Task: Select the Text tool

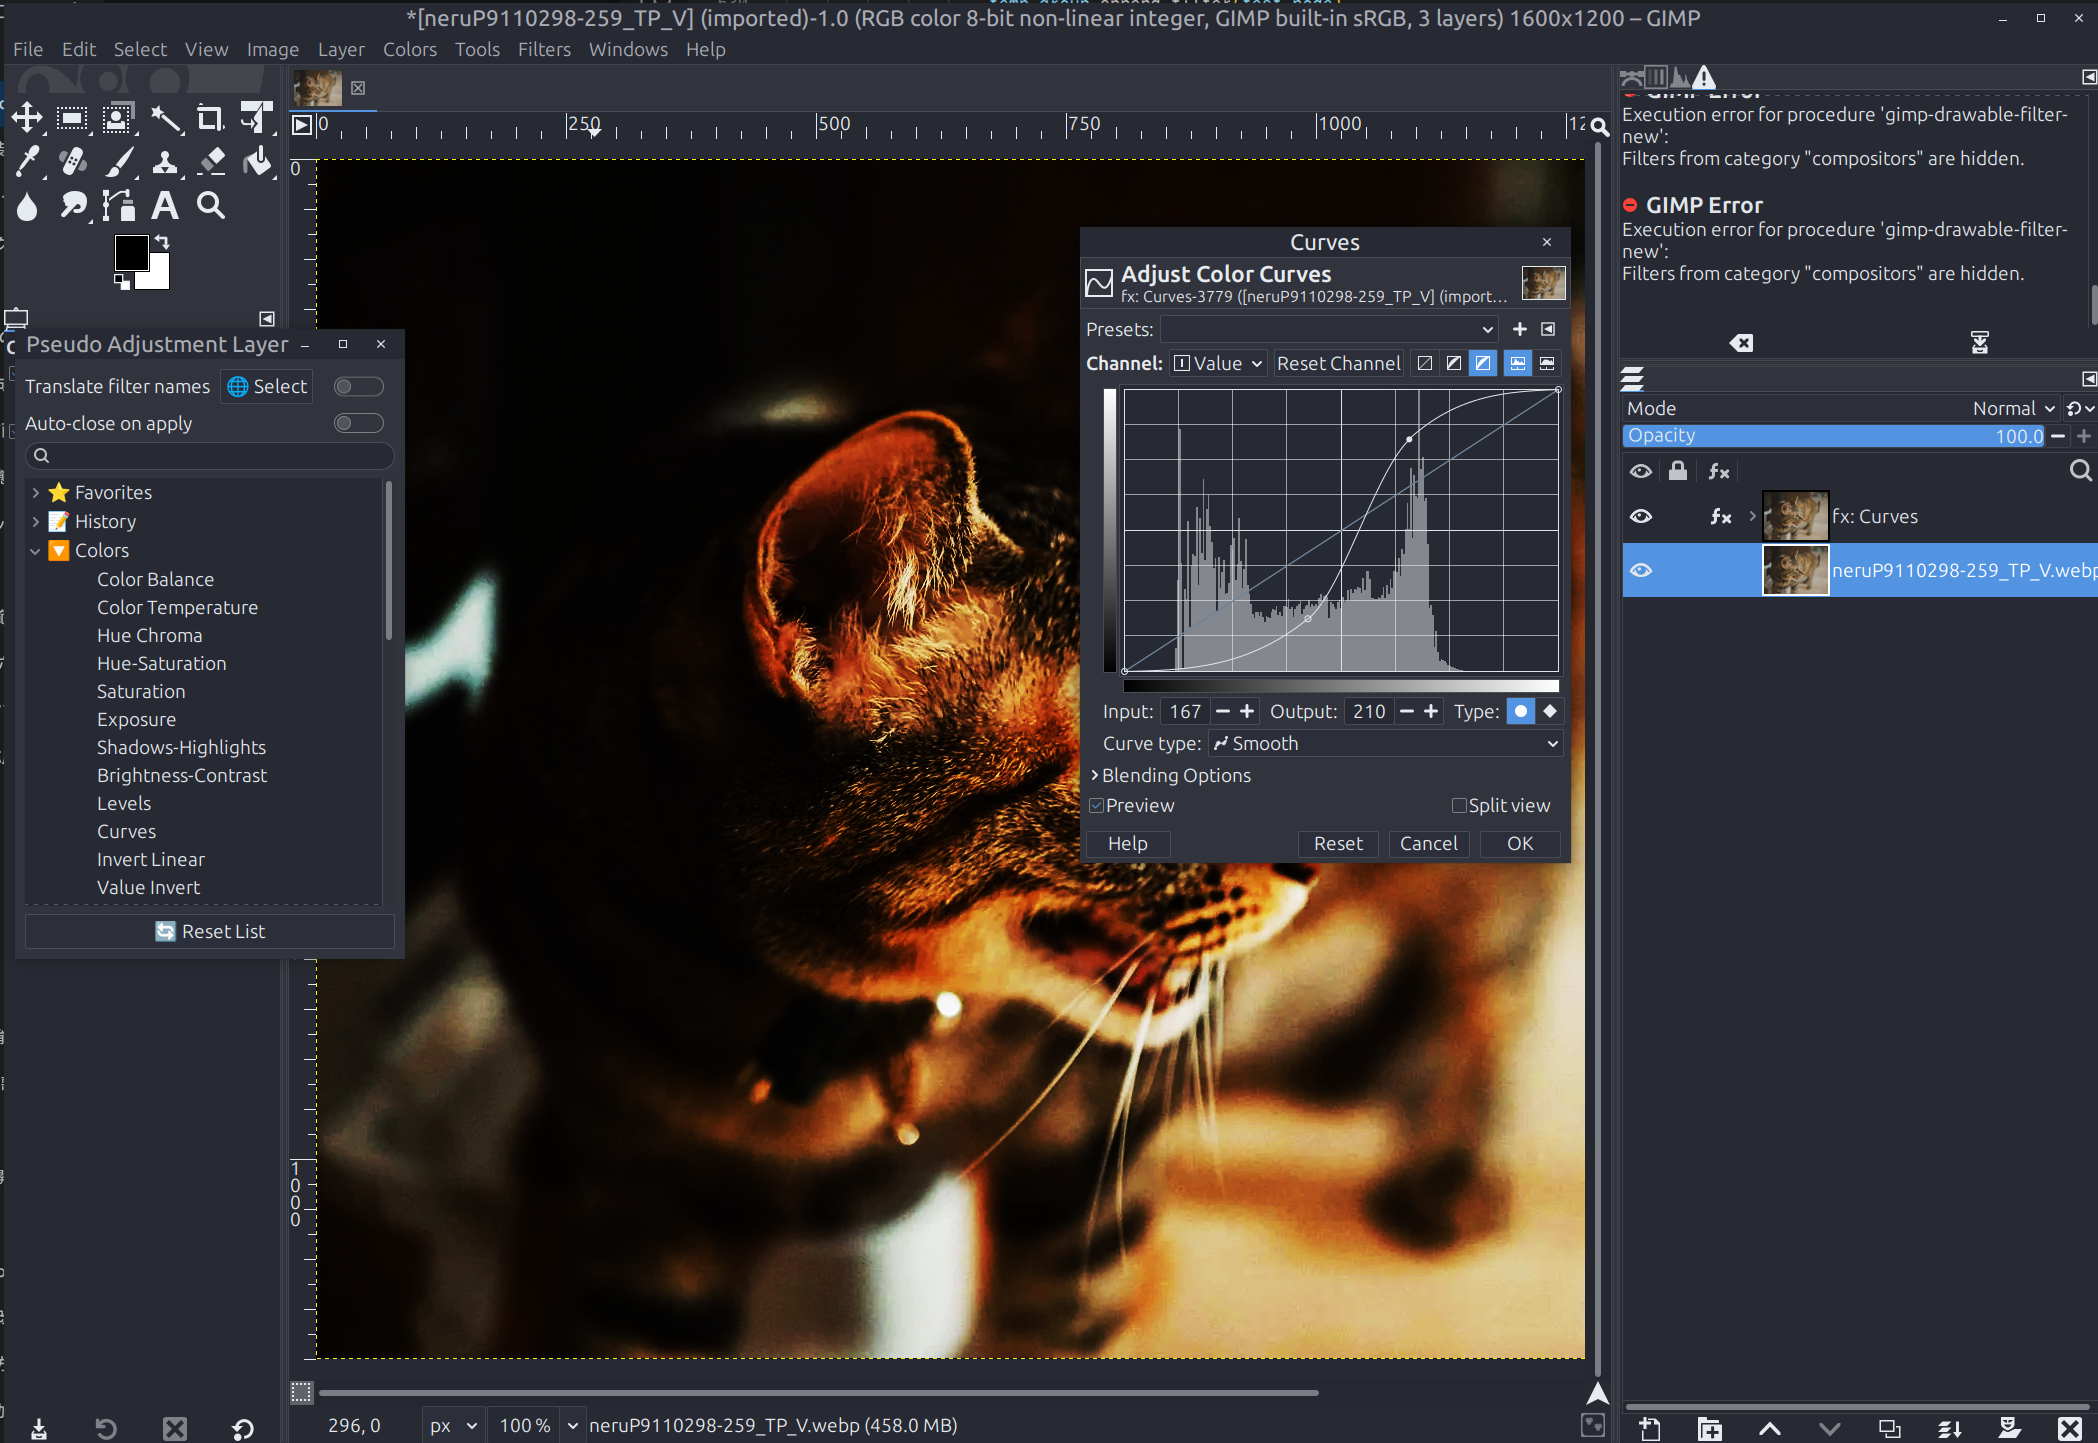Action: point(164,205)
